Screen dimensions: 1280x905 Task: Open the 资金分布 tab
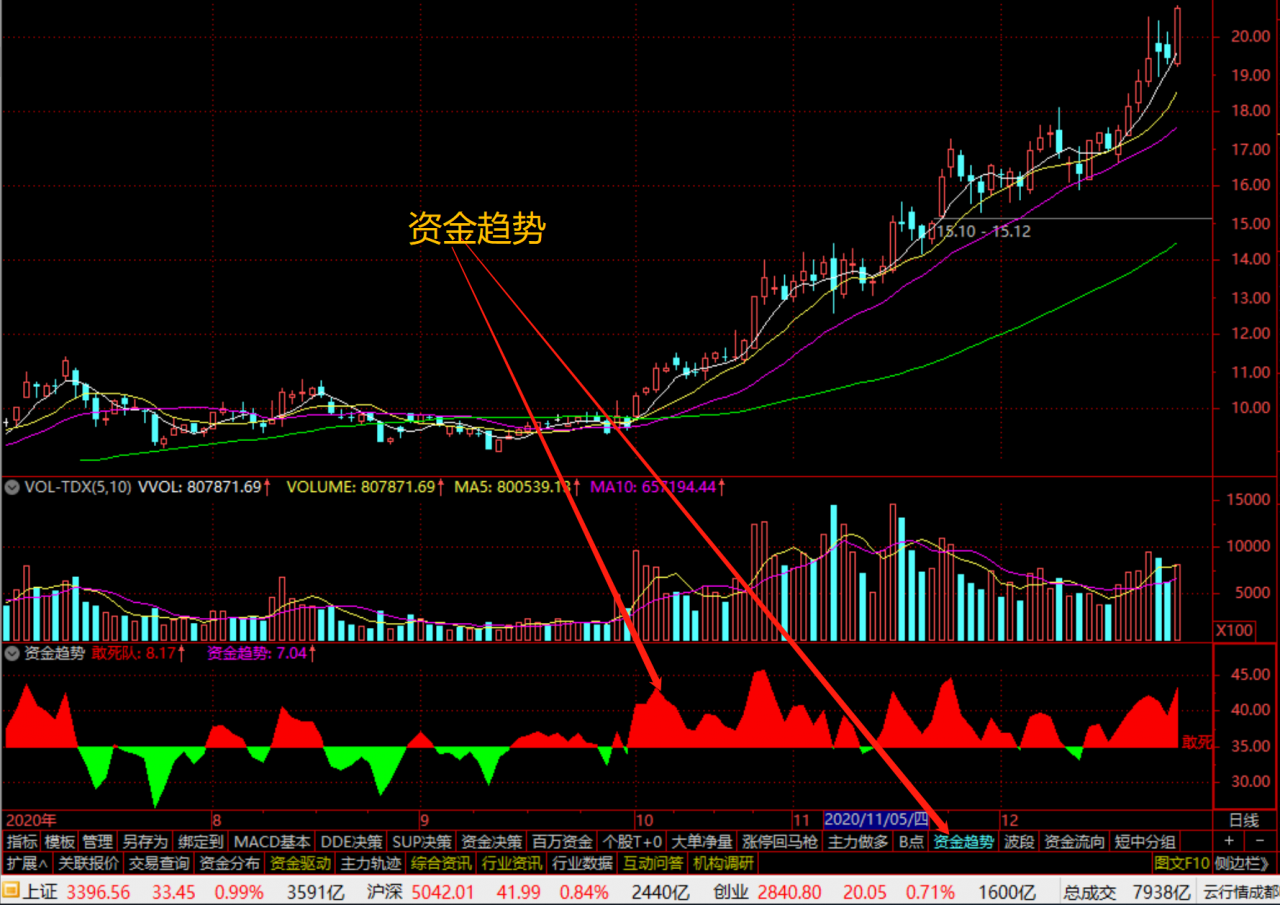point(230,863)
